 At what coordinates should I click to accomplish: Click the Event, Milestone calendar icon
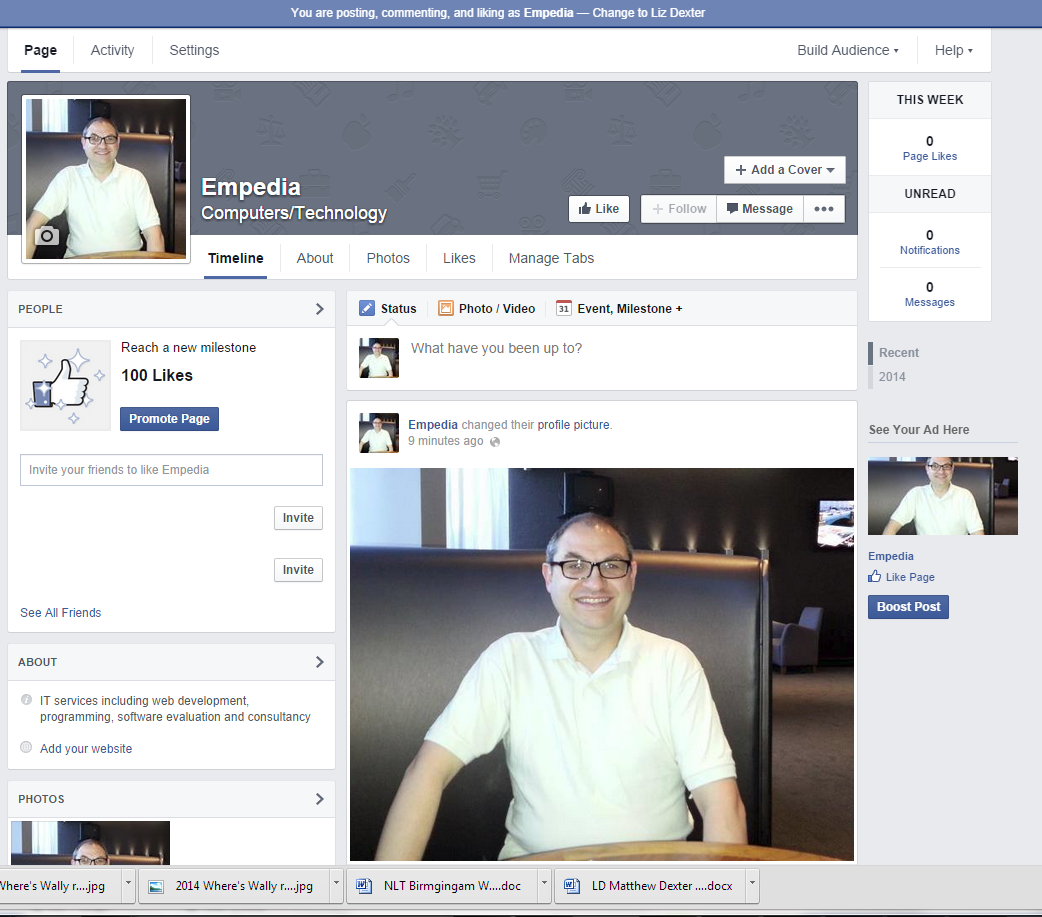point(564,309)
